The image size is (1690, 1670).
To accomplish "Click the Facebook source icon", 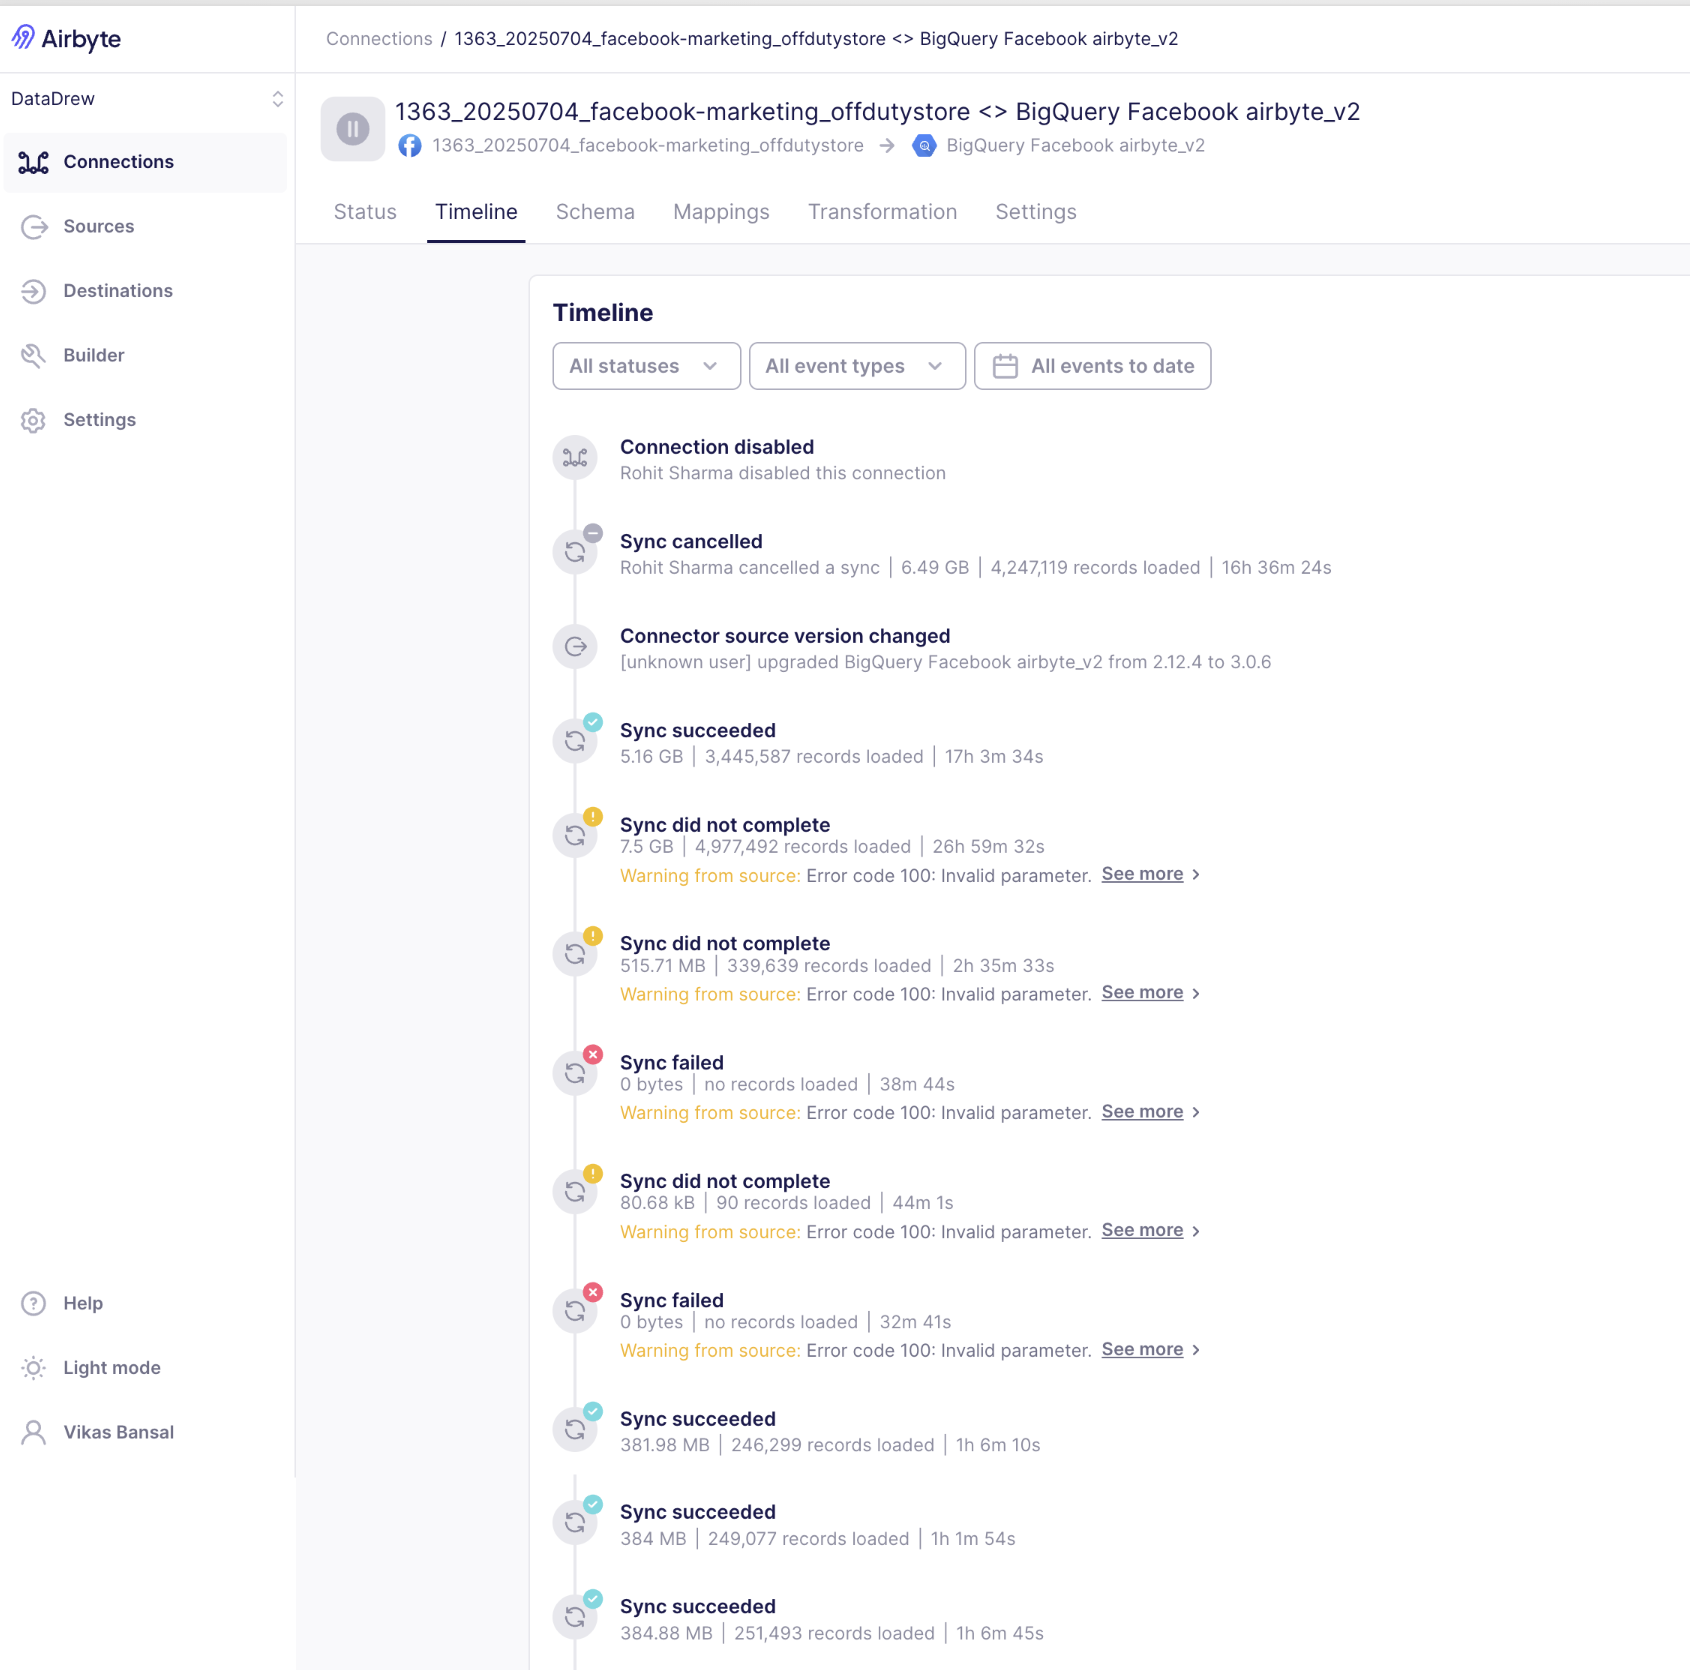I will pyautogui.click(x=410, y=146).
